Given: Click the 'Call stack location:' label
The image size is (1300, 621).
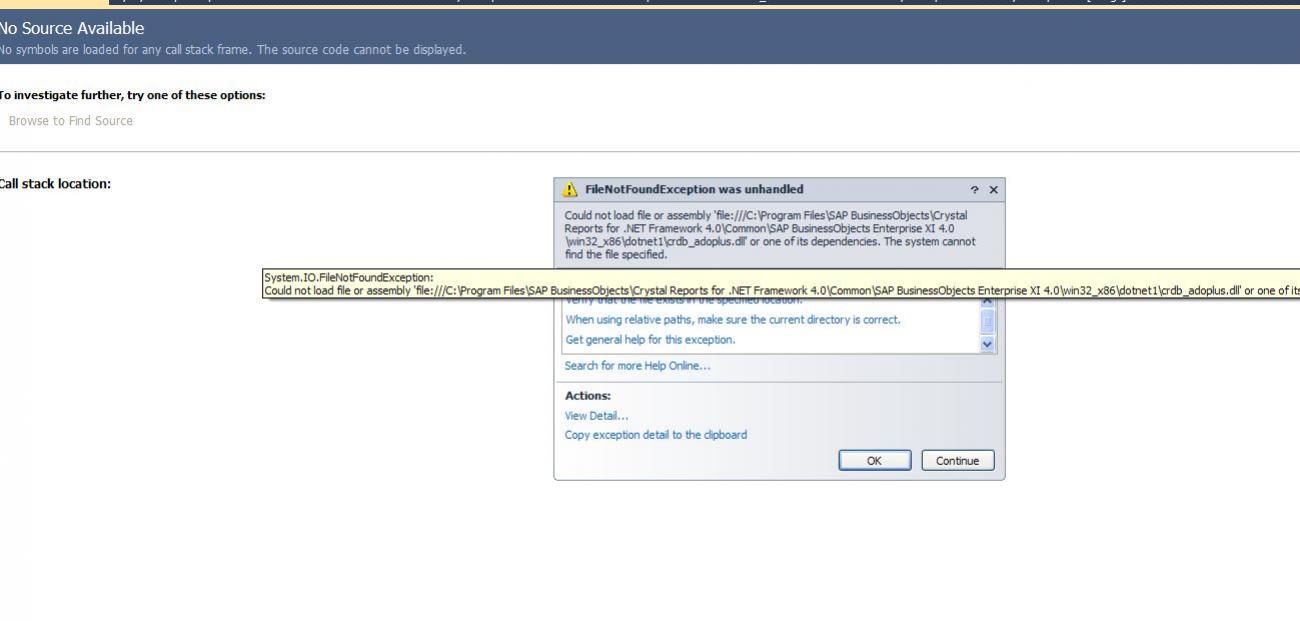Looking at the screenshot, I should click(55, 184).
